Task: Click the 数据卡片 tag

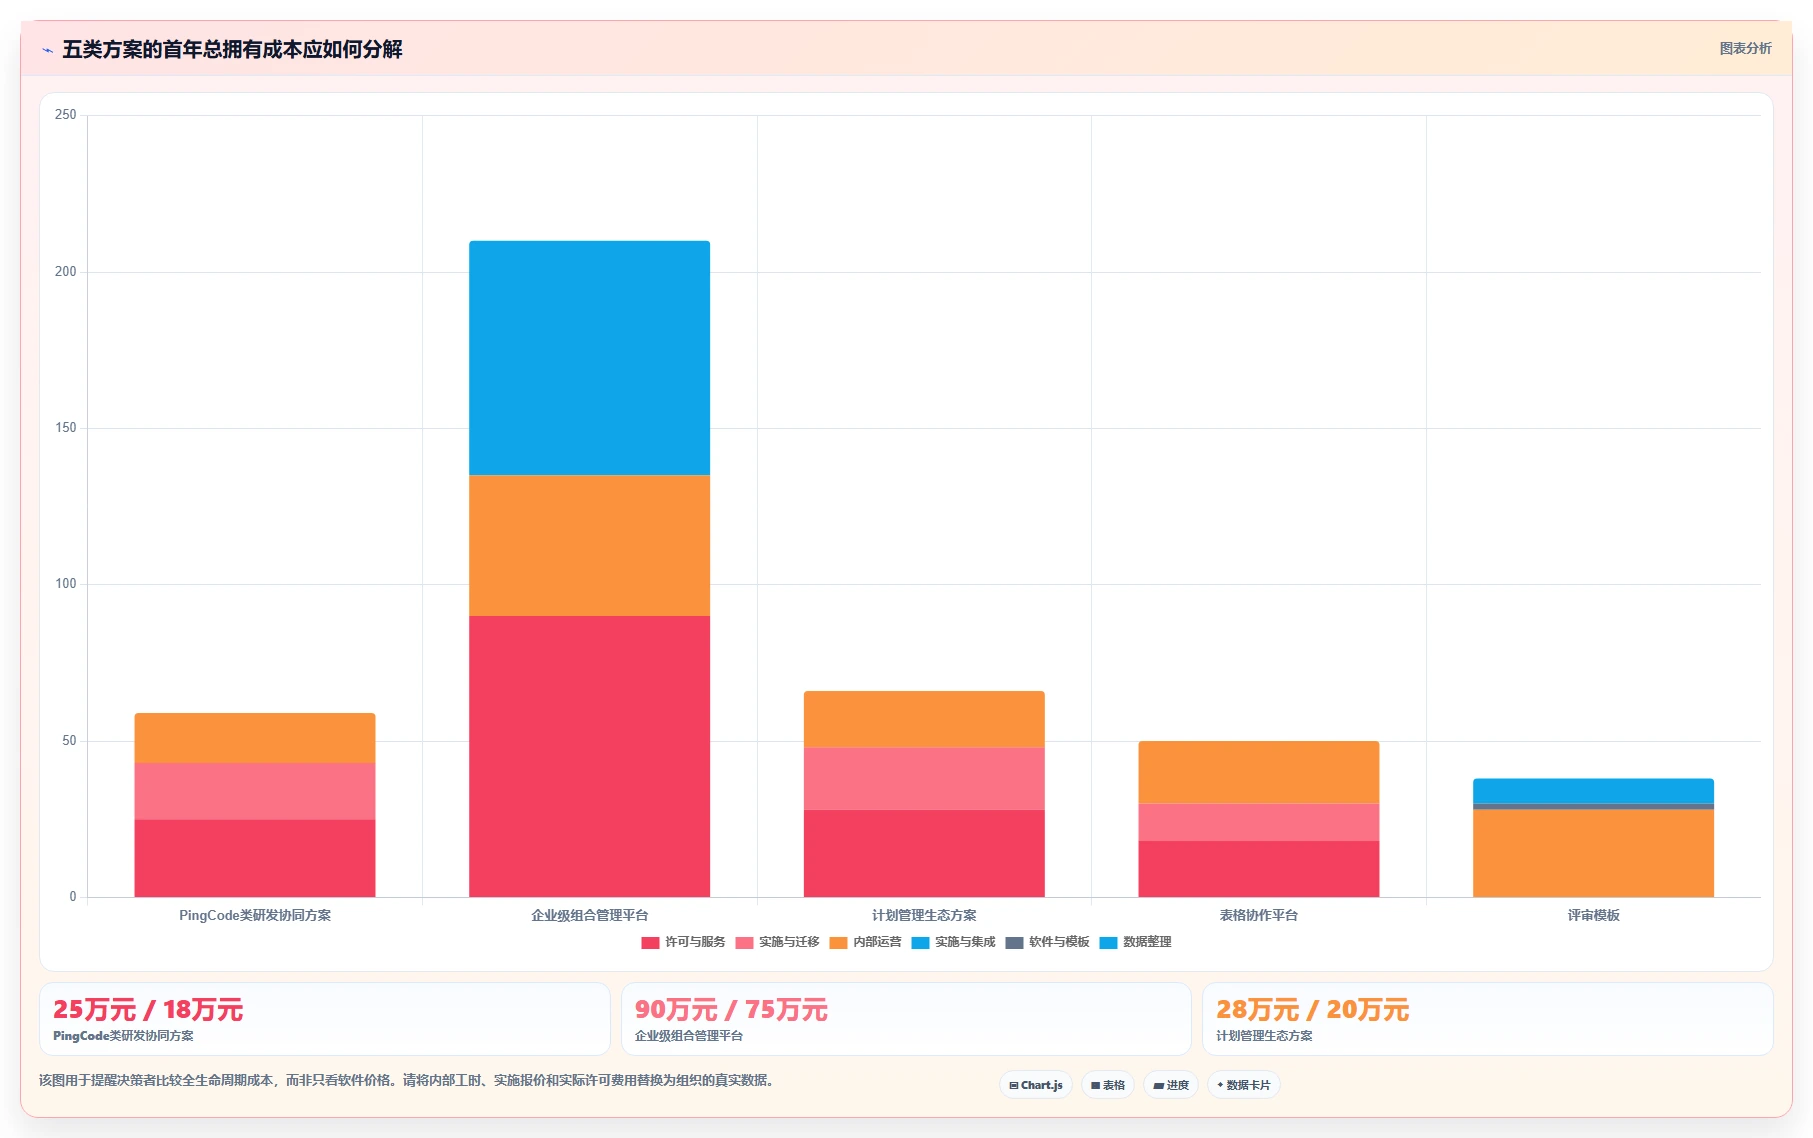Action: click(1244, 1085)
